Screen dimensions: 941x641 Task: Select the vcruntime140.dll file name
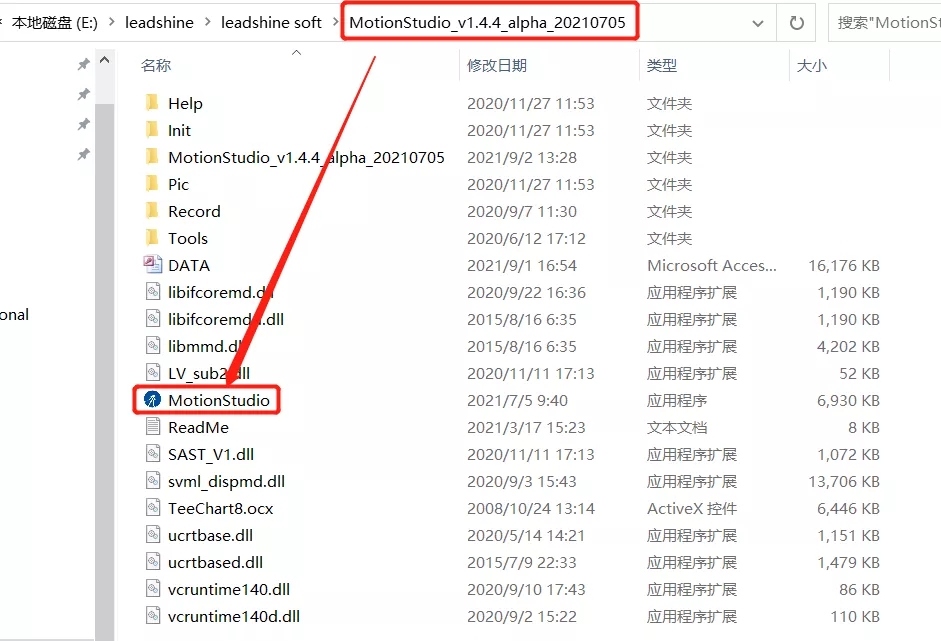click(x=229, y=589)
